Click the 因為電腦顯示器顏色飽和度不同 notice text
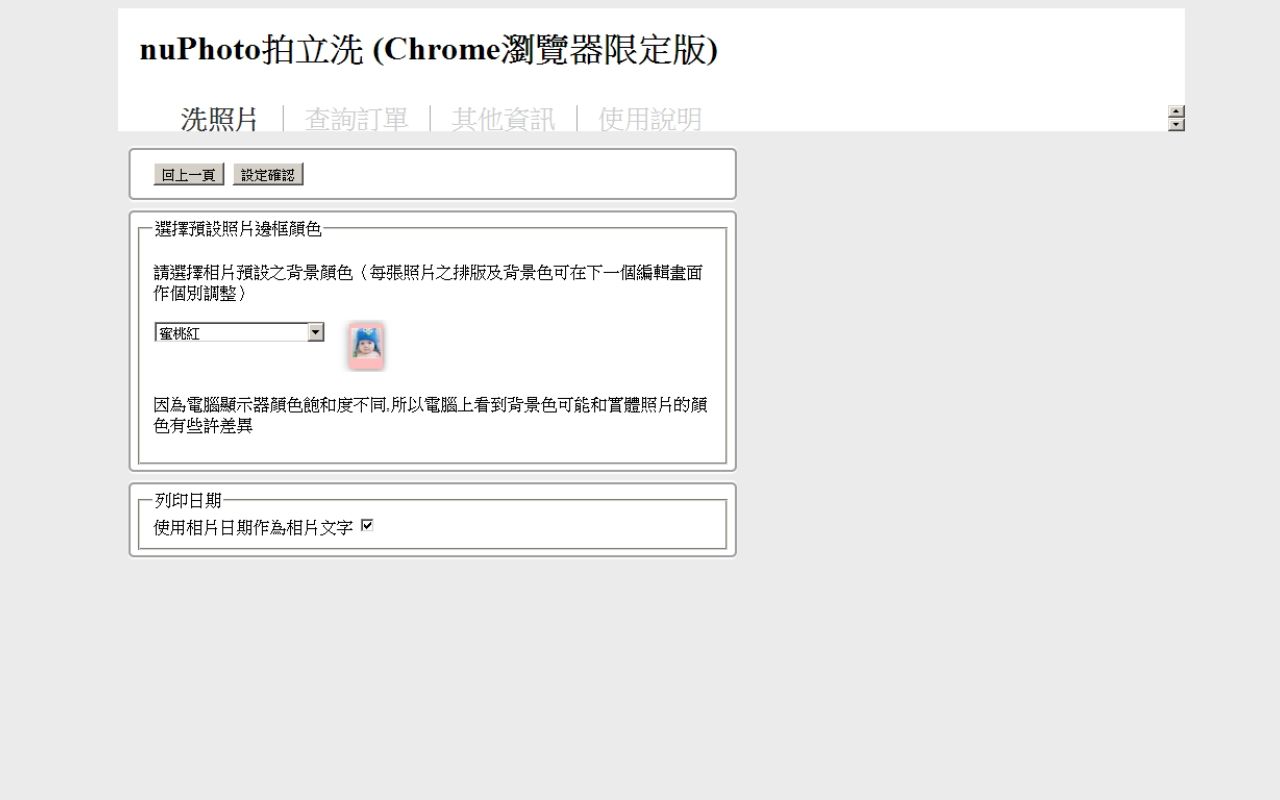 pos(430,415)
